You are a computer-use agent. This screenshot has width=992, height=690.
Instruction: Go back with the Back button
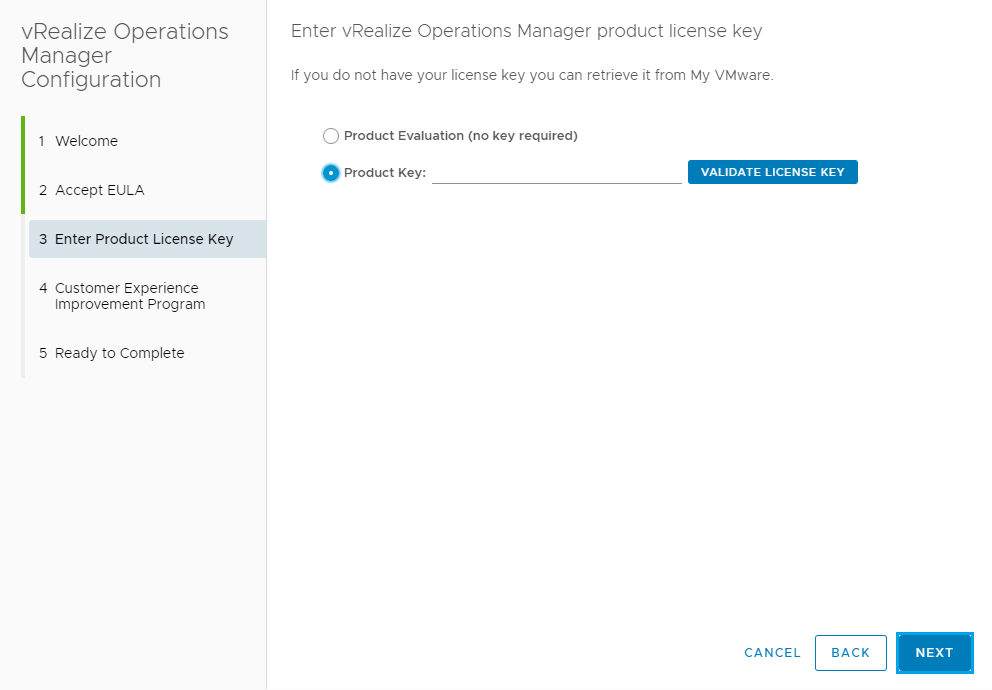[x=850, y=653]
